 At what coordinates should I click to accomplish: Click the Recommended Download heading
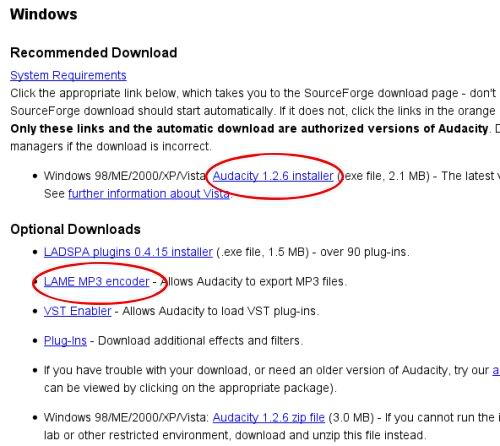point(94,53)
